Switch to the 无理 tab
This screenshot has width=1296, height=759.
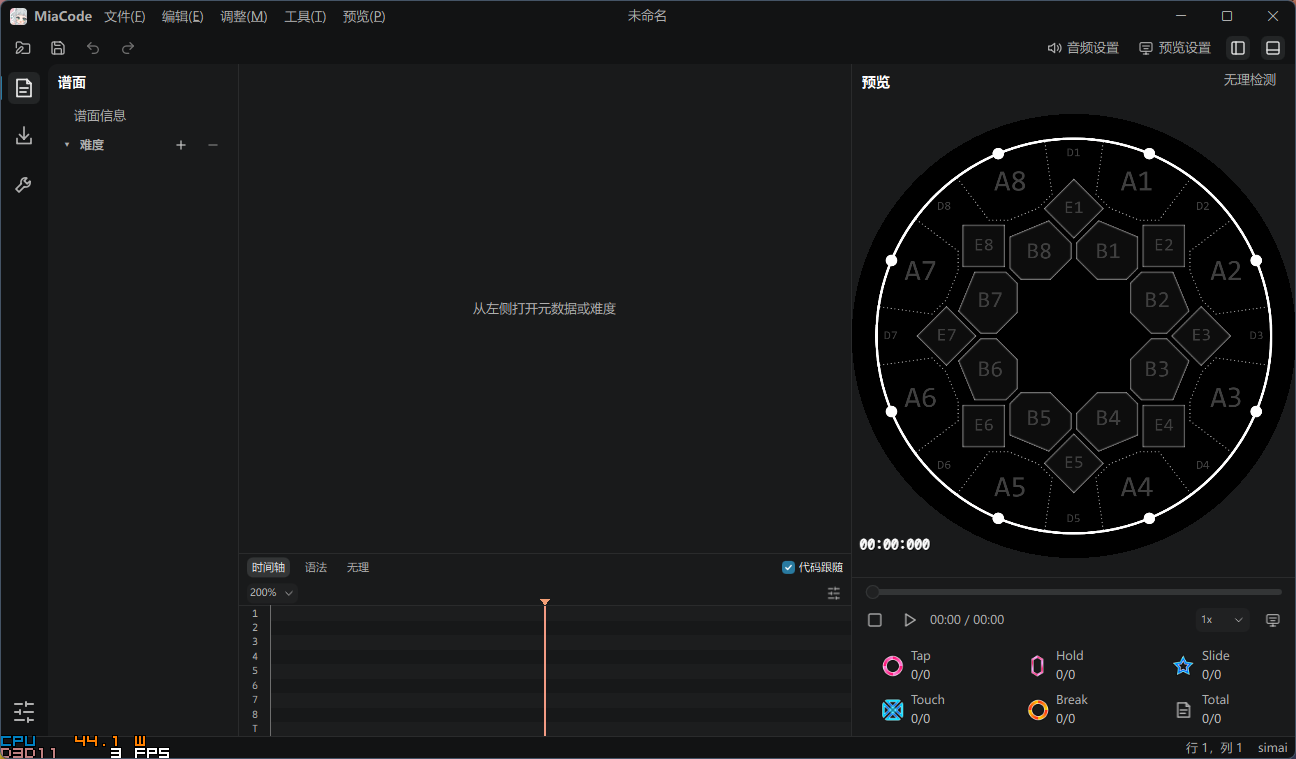point(358,567)
